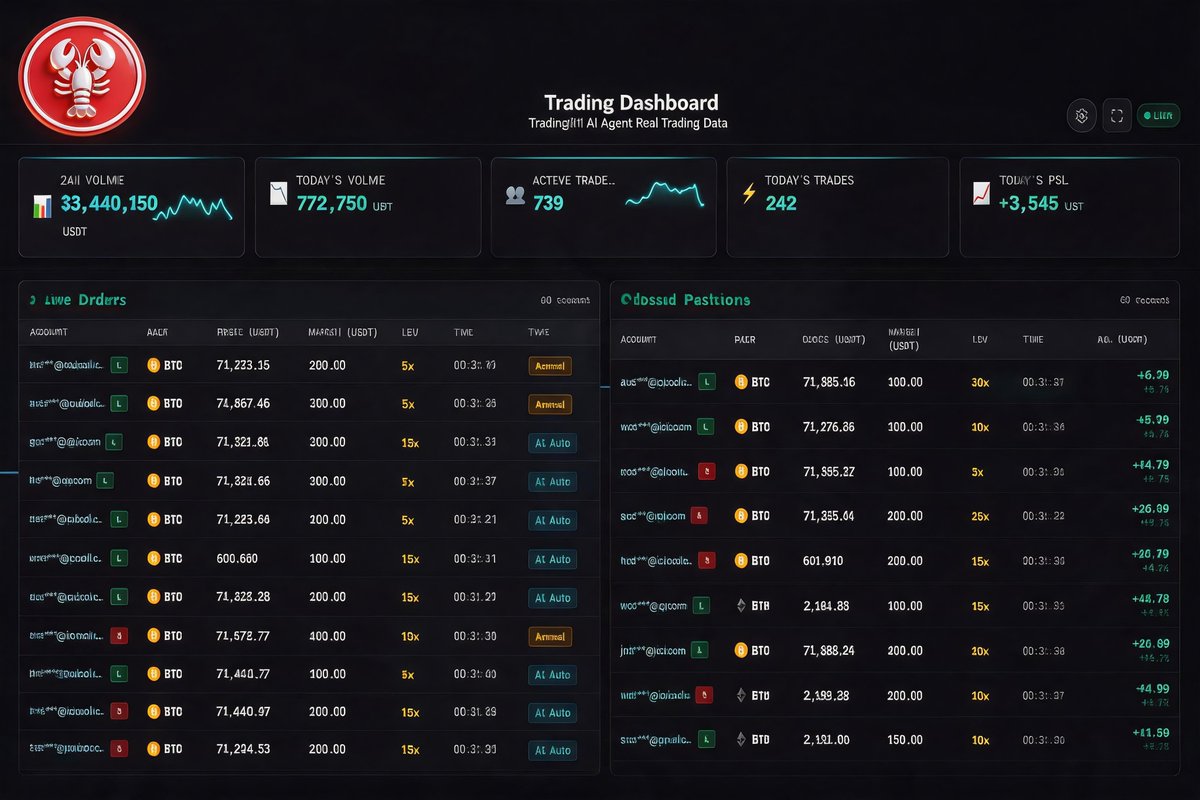Click the Lev column header in the Live Orders table
1200x800 pixels.
(409, 333)
